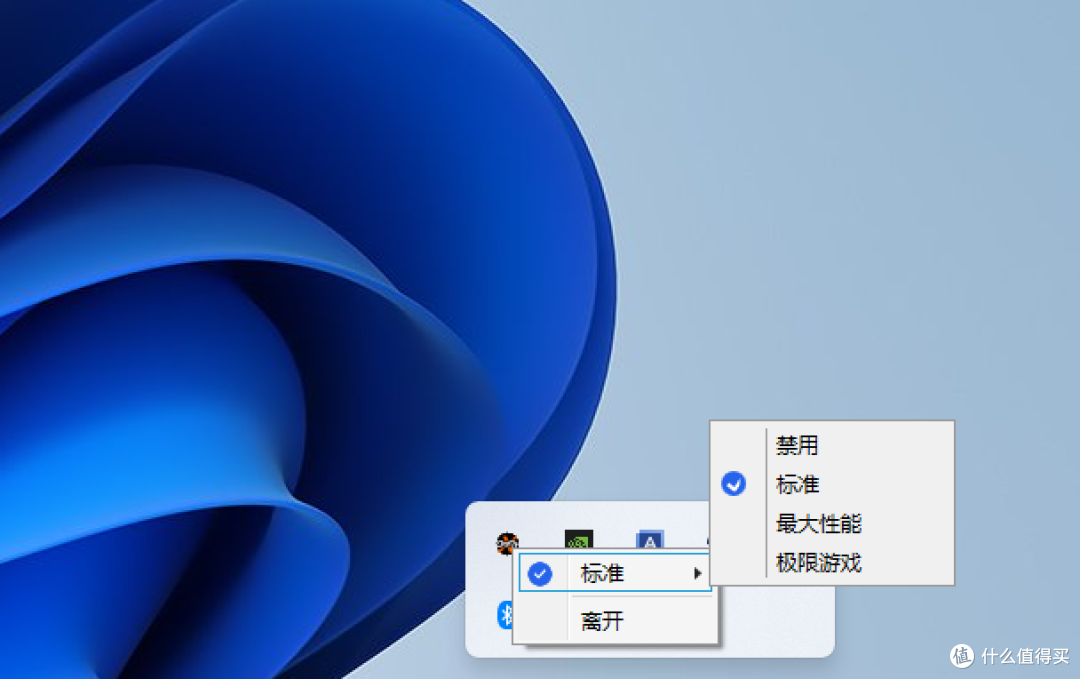1080x679 pixels.
Task: Expand the 标准 submenu arrow
Action: (x=698, y=573)
